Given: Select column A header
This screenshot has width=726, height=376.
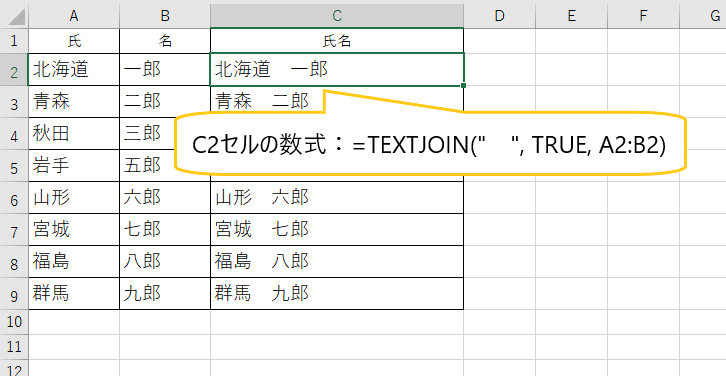Looking at the screenshot, I should click(74, 16).
